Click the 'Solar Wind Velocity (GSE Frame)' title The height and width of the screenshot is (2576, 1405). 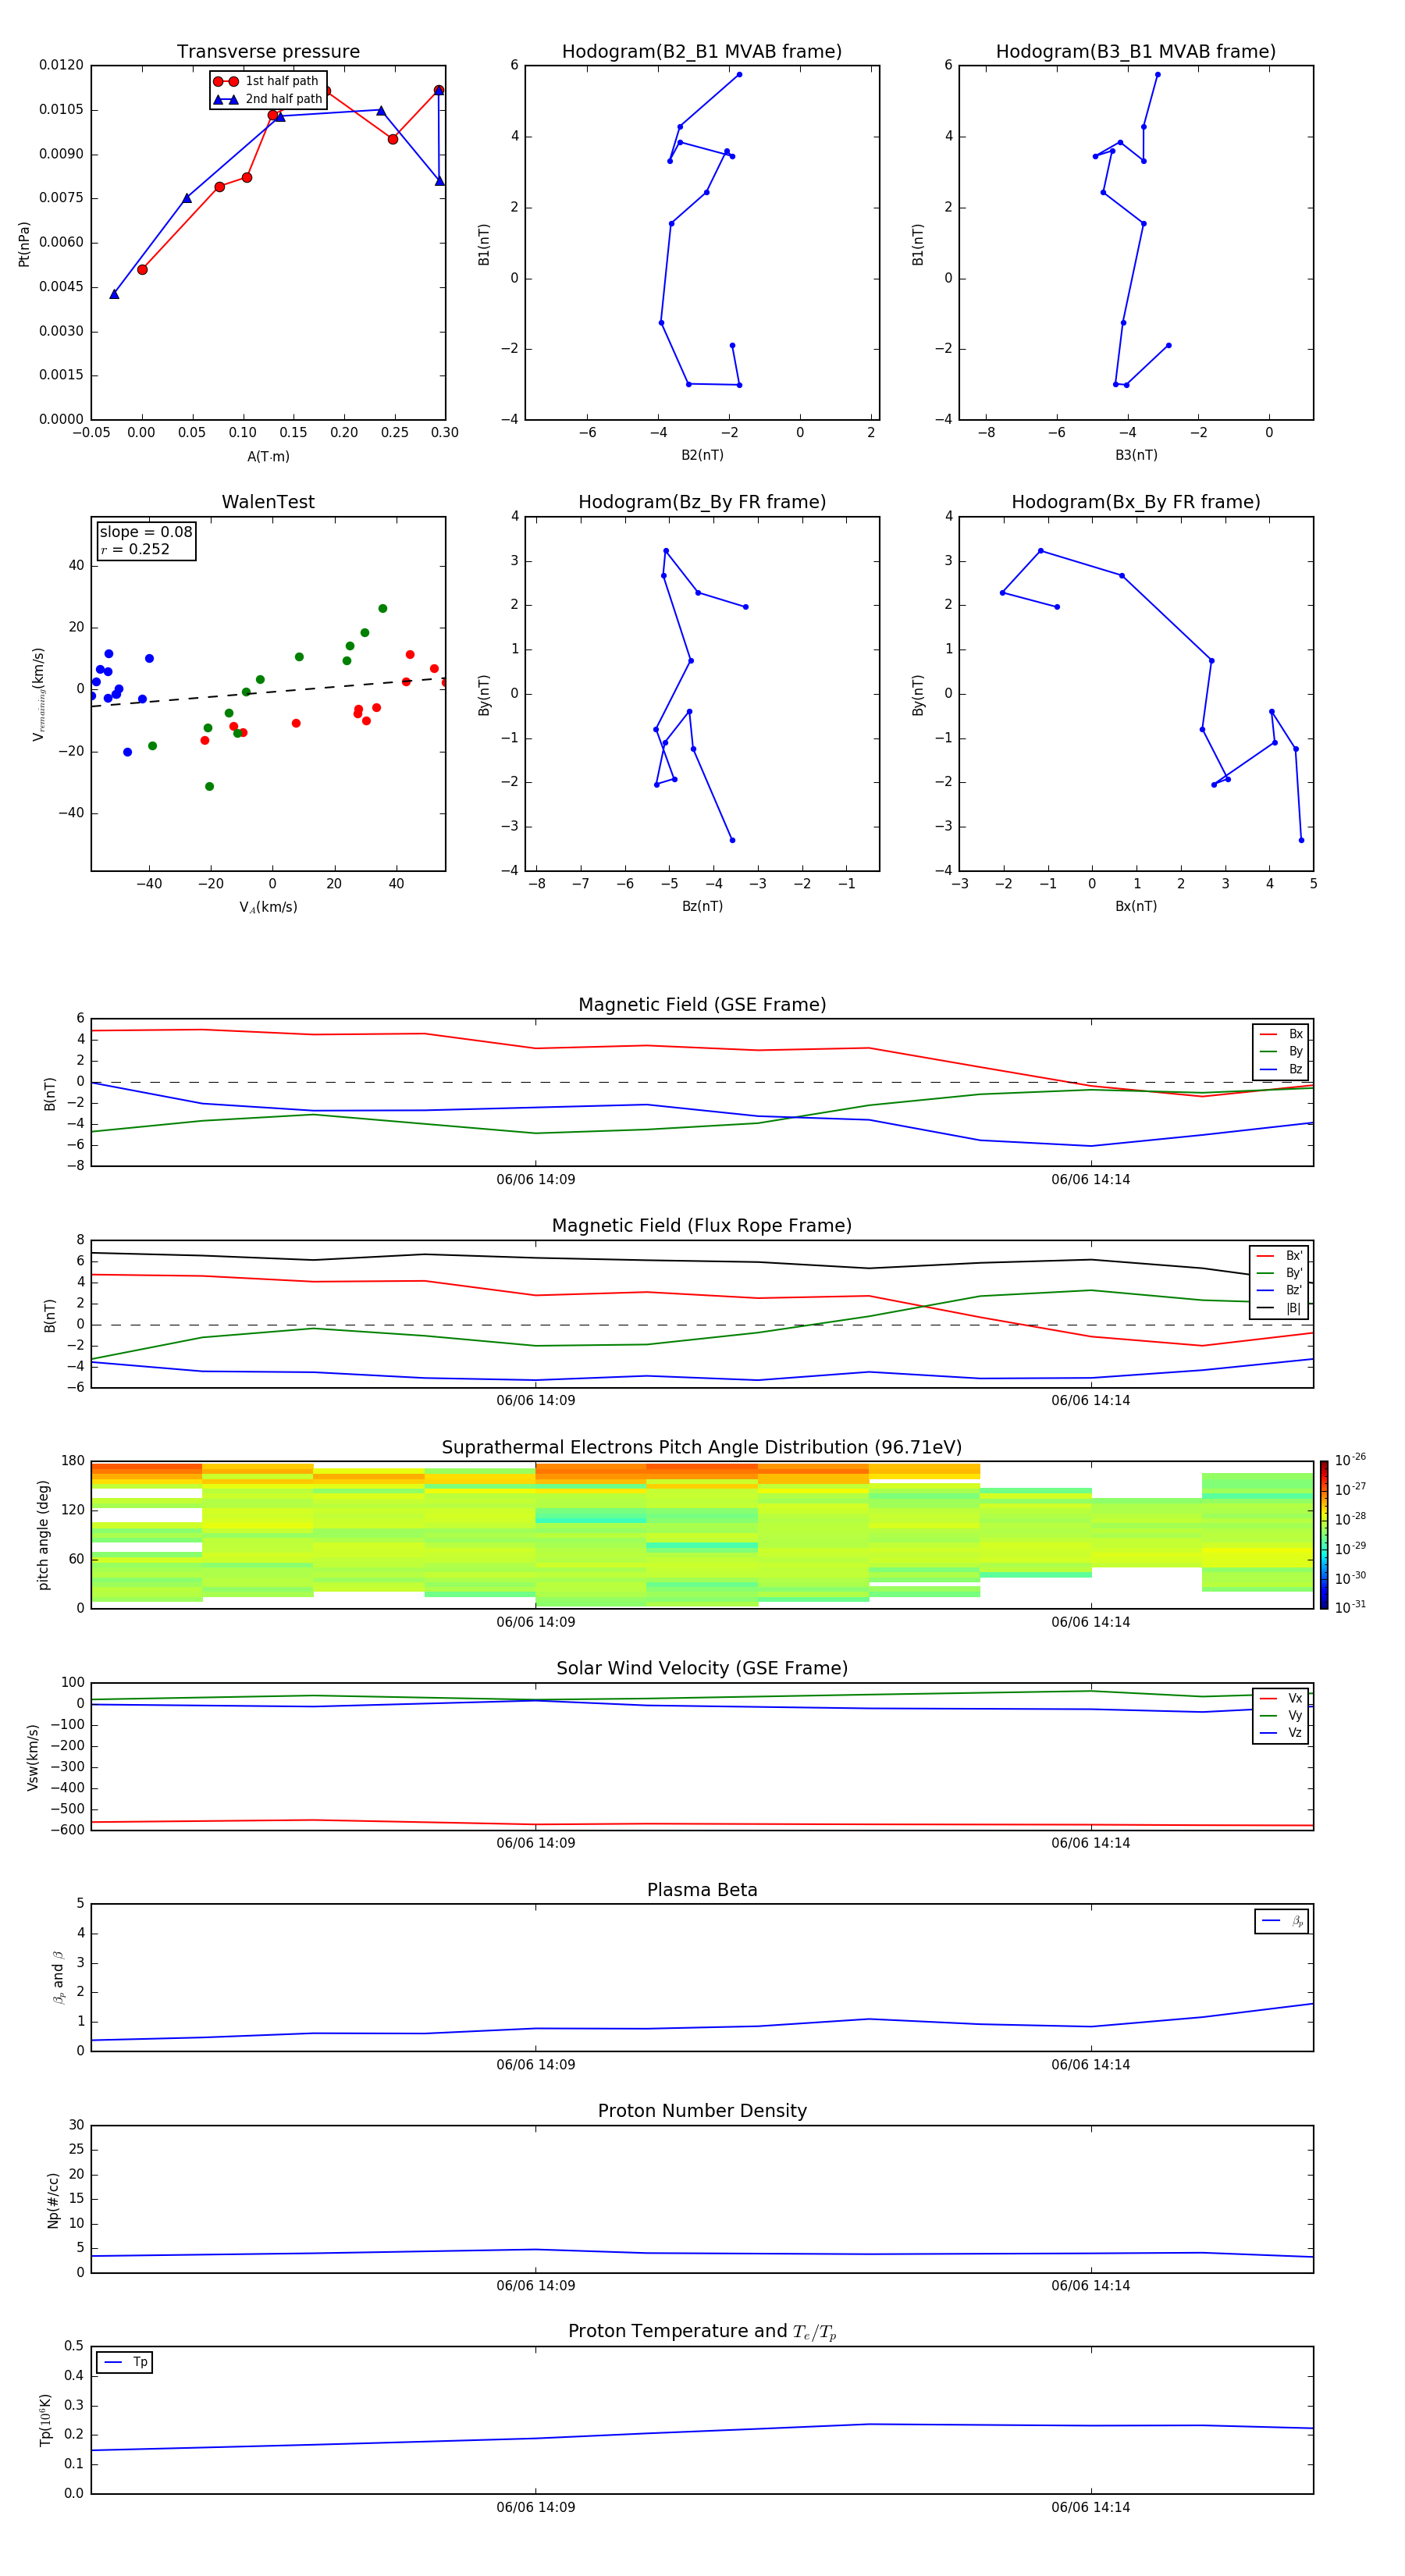click(x=702, y=1669)
